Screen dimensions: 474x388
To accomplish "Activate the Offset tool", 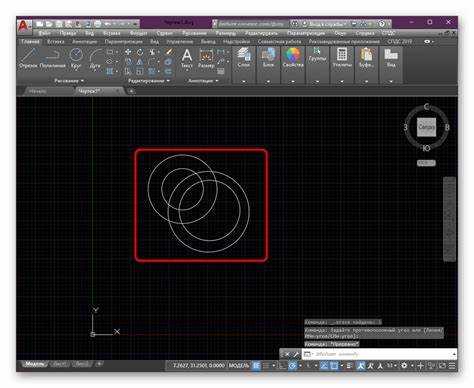I will pyautogui.click(x=168, y=71).
